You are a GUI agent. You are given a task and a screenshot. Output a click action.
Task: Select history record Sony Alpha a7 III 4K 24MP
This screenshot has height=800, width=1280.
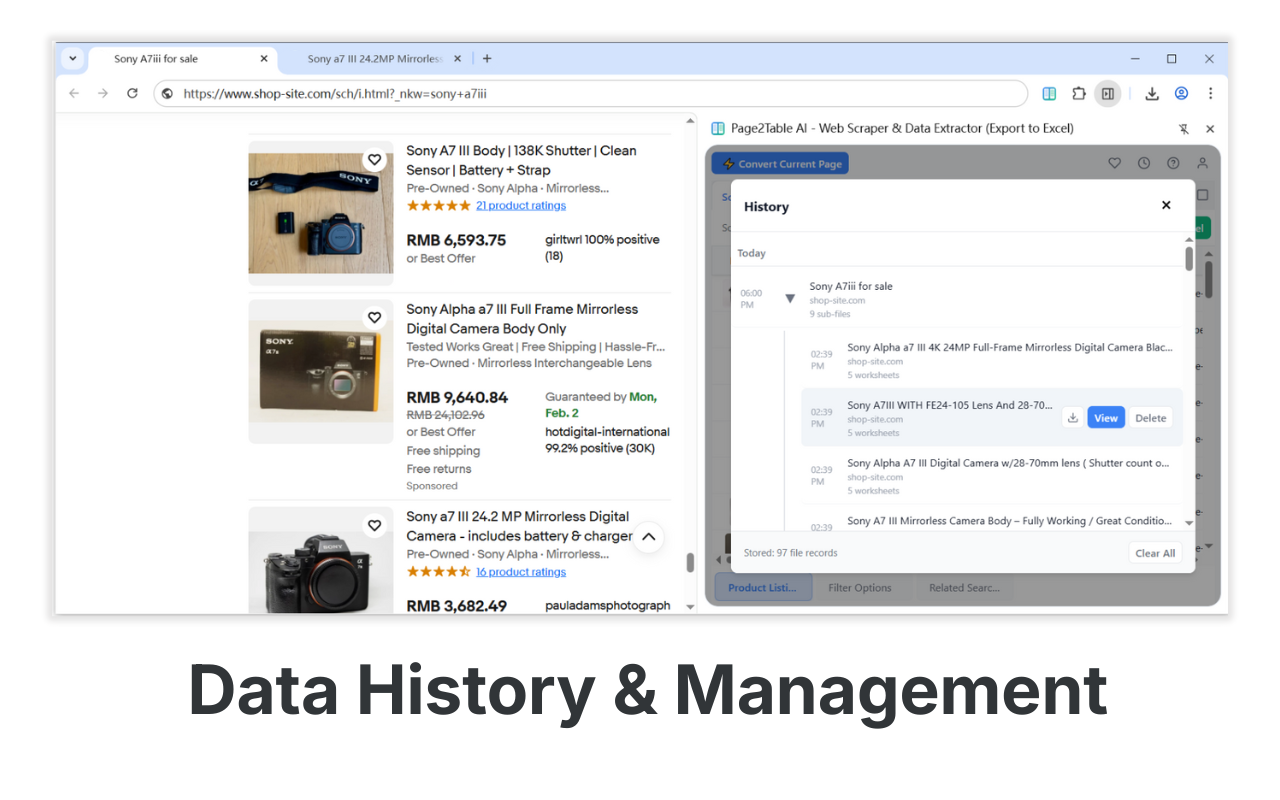pos(992,361)
